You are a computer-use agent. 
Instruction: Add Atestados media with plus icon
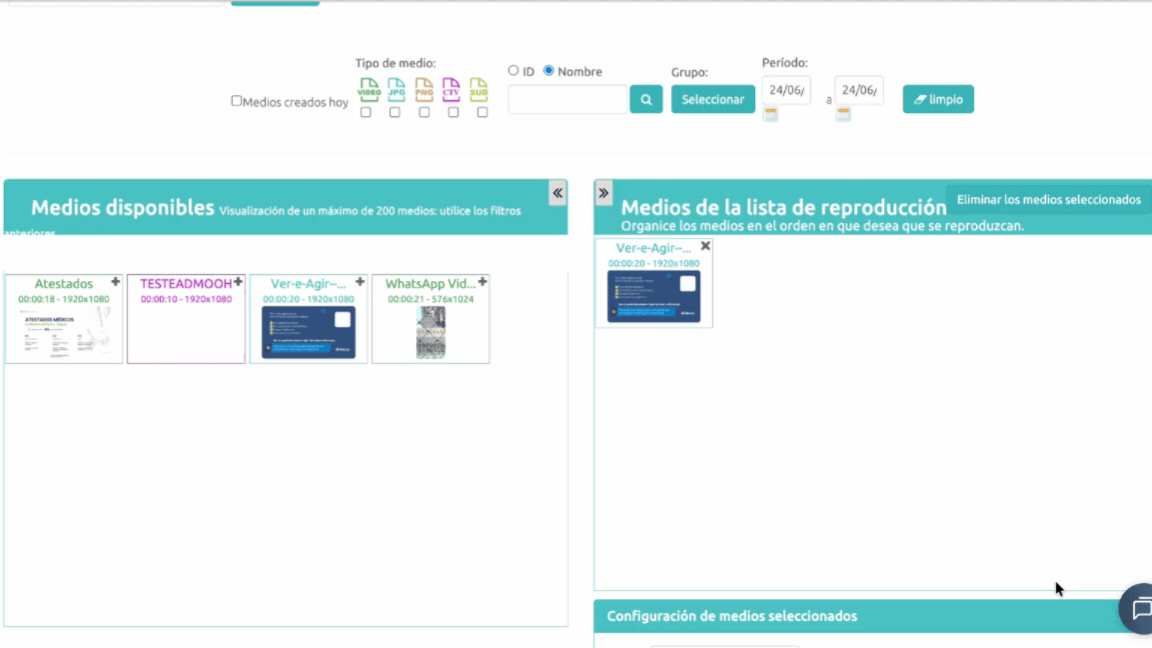115,281
